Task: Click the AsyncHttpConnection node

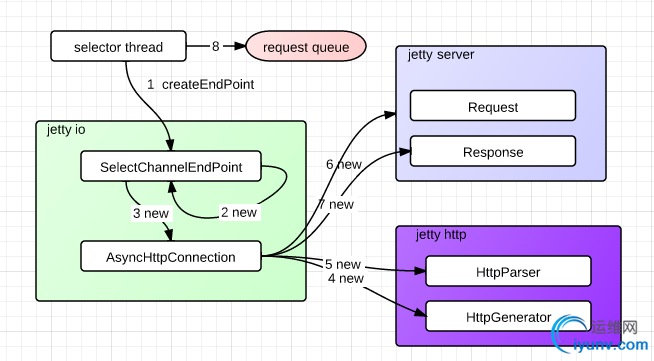Action: tap(171, 256)
